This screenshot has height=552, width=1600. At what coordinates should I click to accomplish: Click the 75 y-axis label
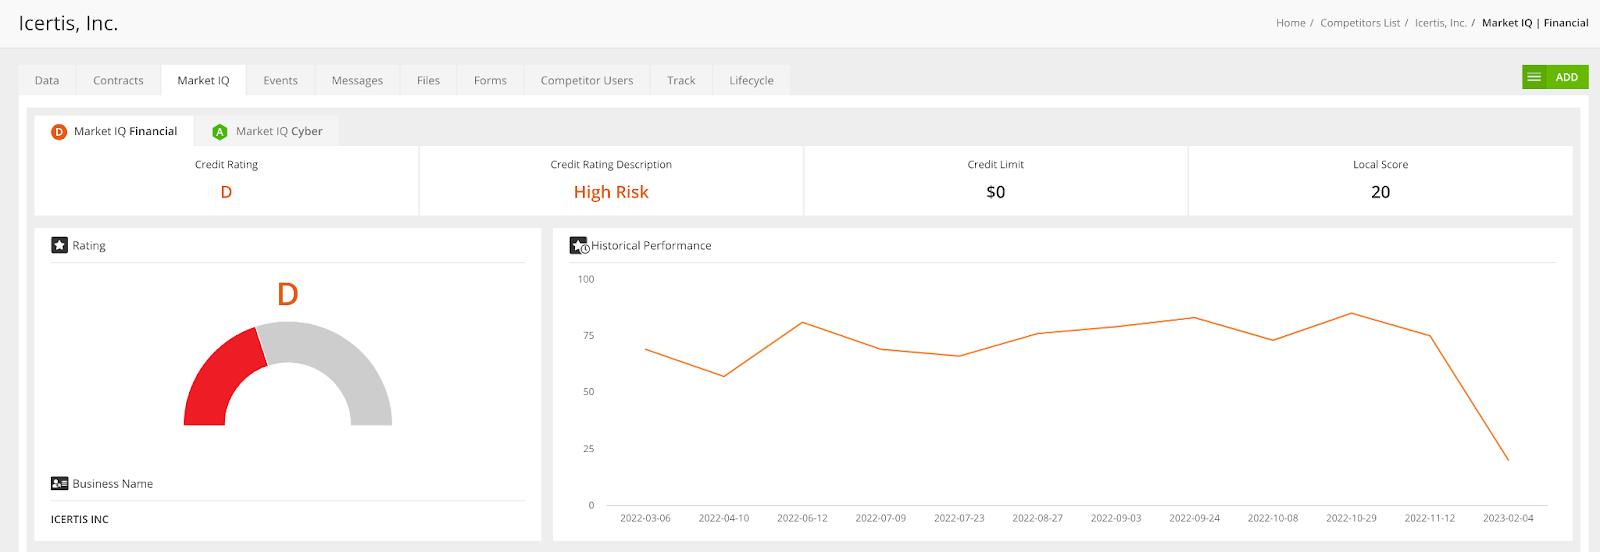point(589,336)
